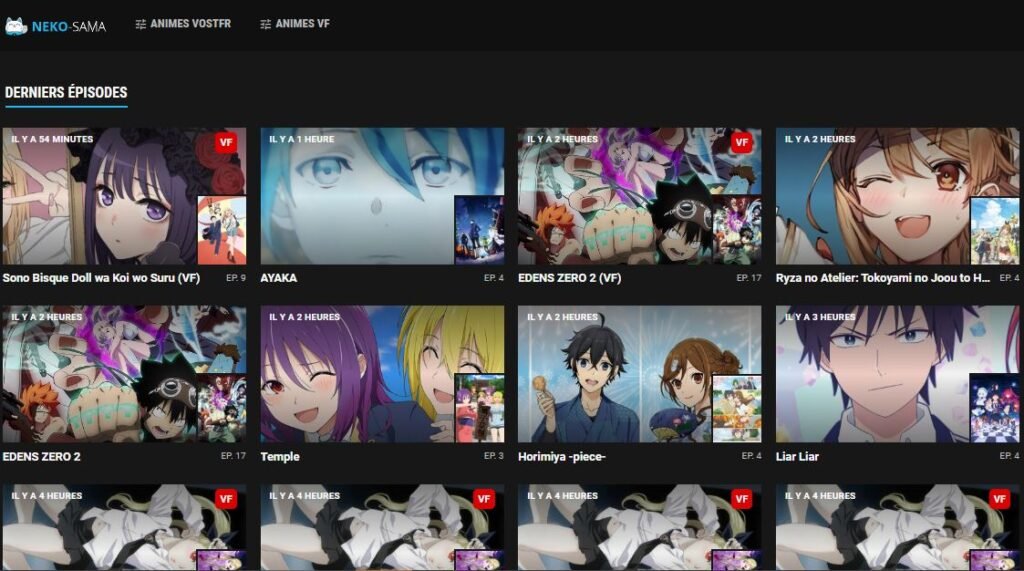
Task: Click the VF badge on Sono Bisque Doll
Action: 226,142
